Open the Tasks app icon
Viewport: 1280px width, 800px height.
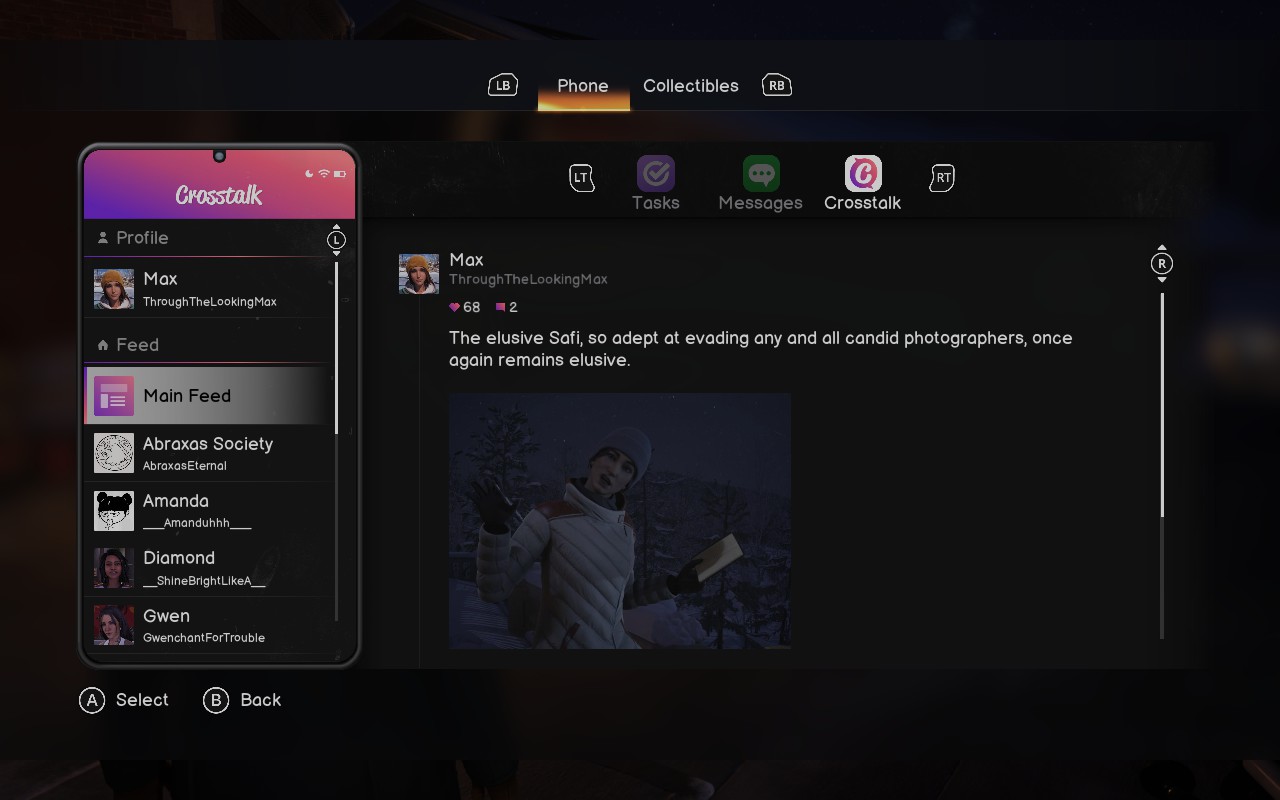tap(656, 174)
